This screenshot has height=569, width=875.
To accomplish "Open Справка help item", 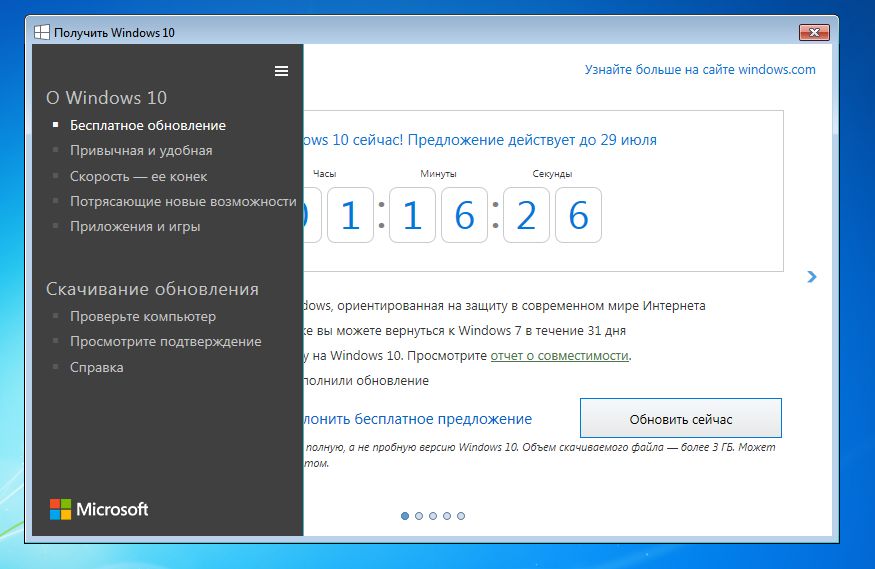I will (97, 368).
